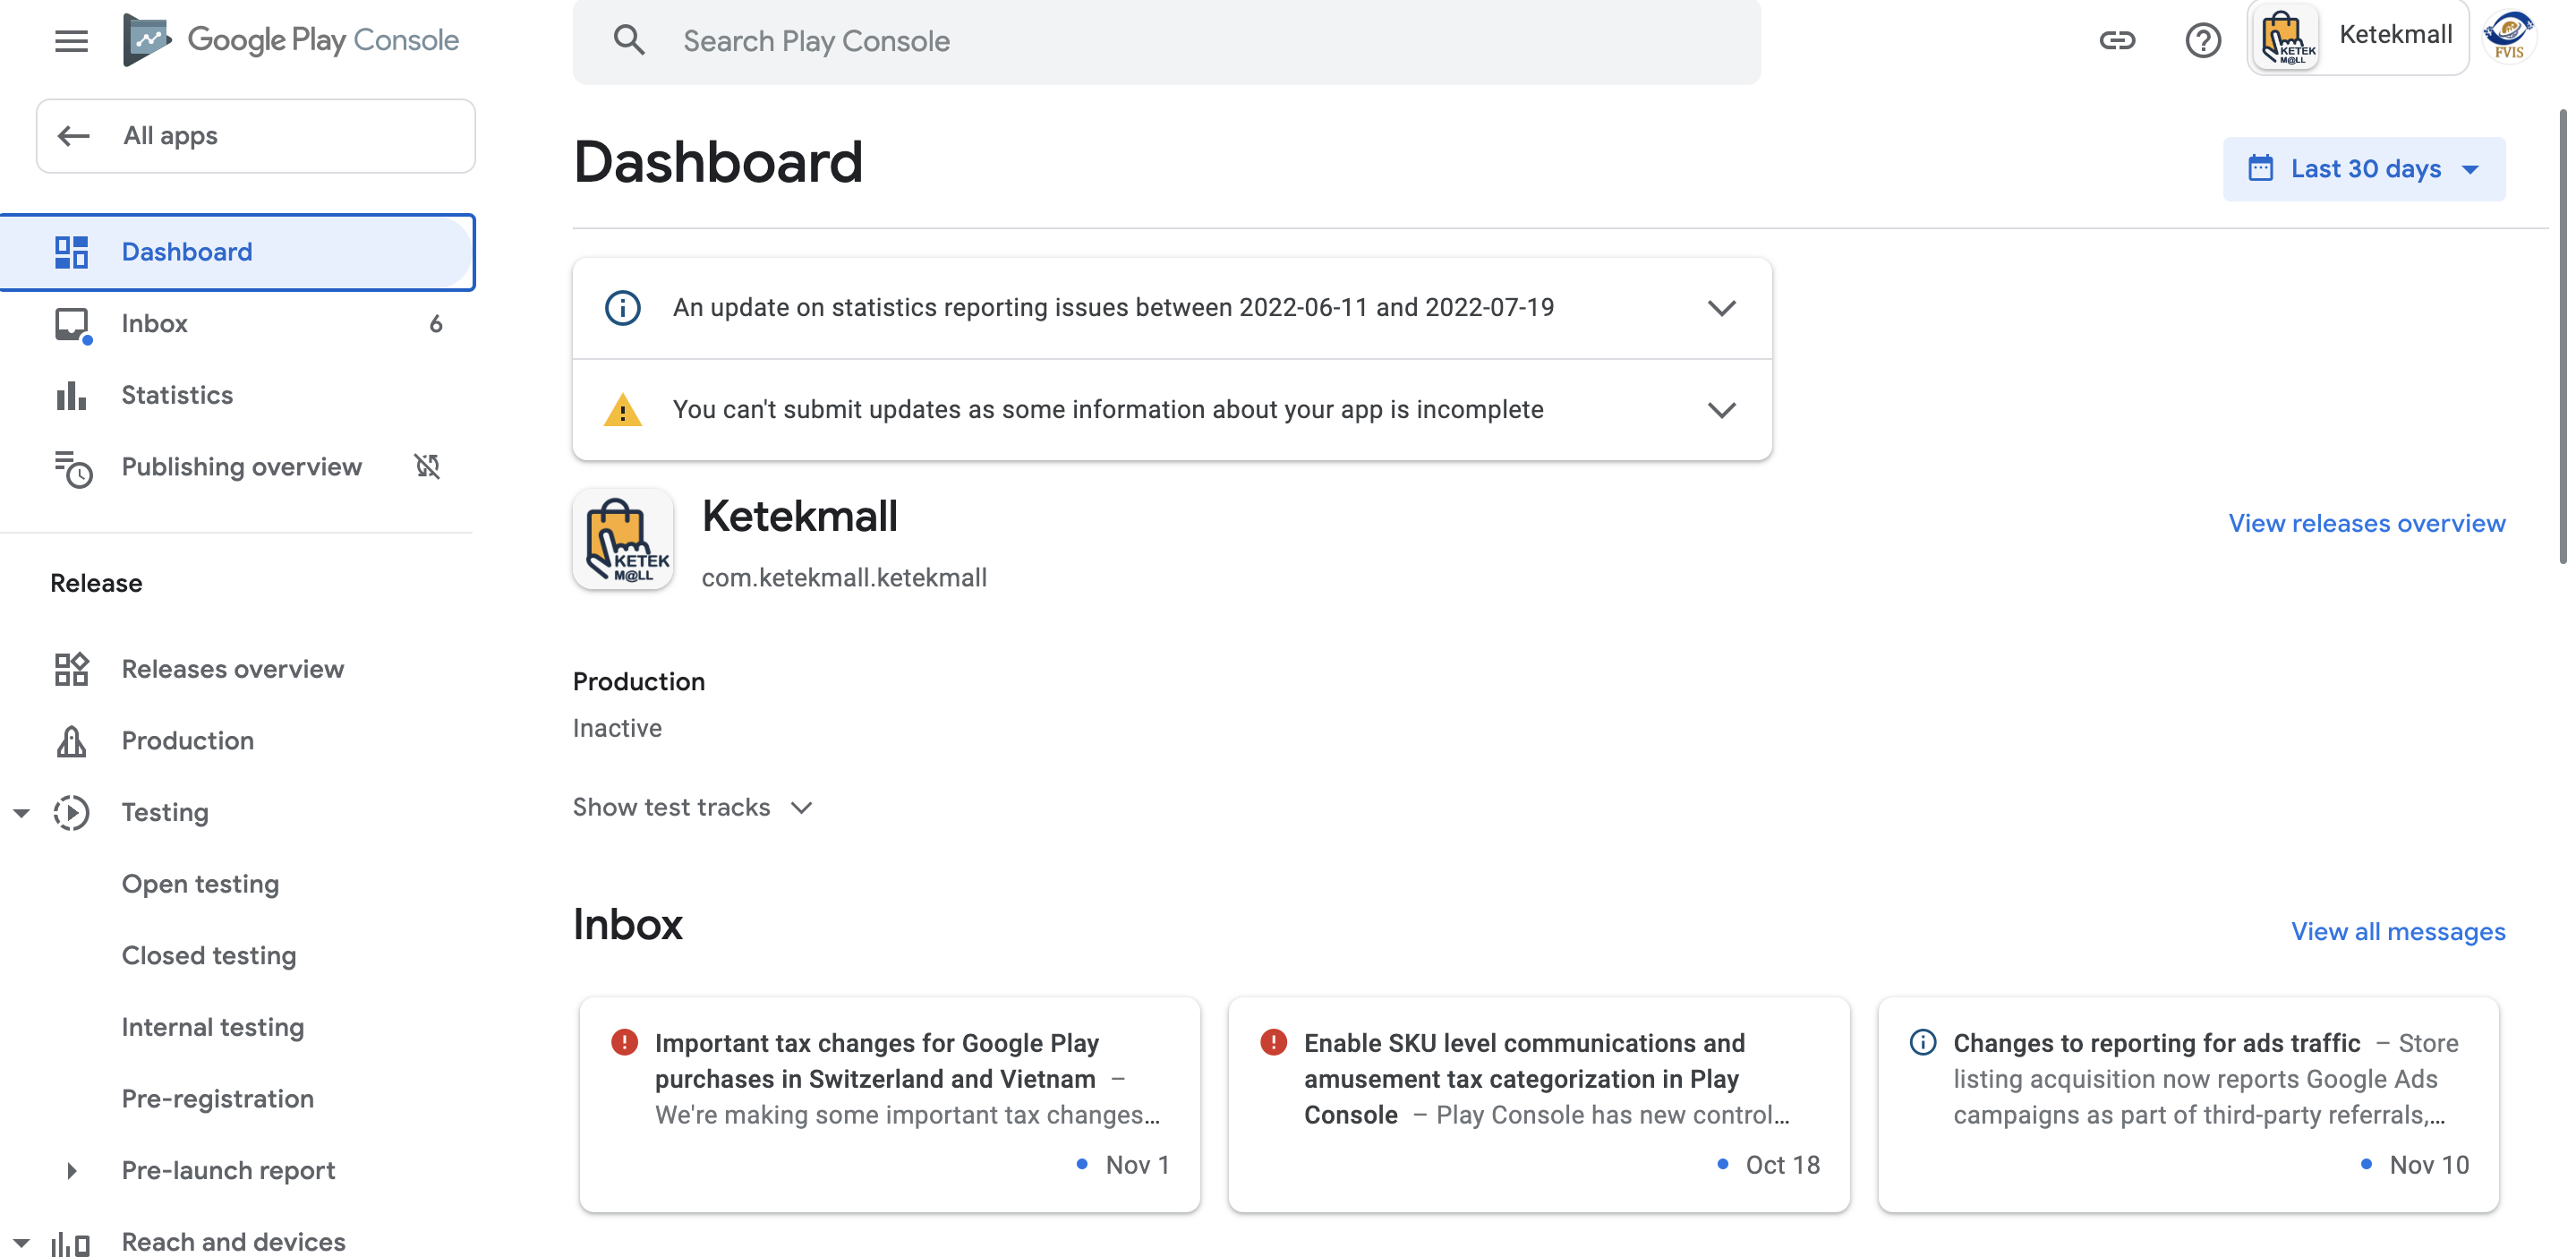The image size is (2576, 1257).
Task: Click the back arrow in All apps
Action: click(74, 135)
